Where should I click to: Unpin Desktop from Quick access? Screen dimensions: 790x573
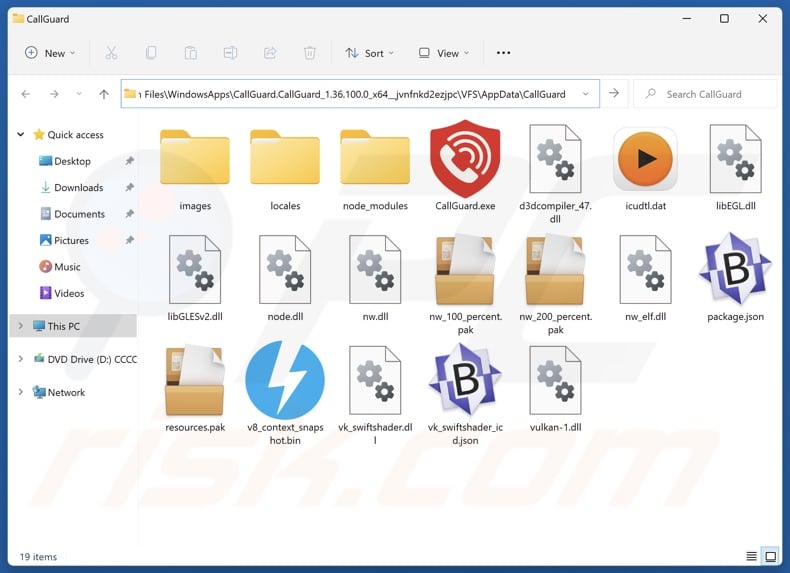(129, 161)
